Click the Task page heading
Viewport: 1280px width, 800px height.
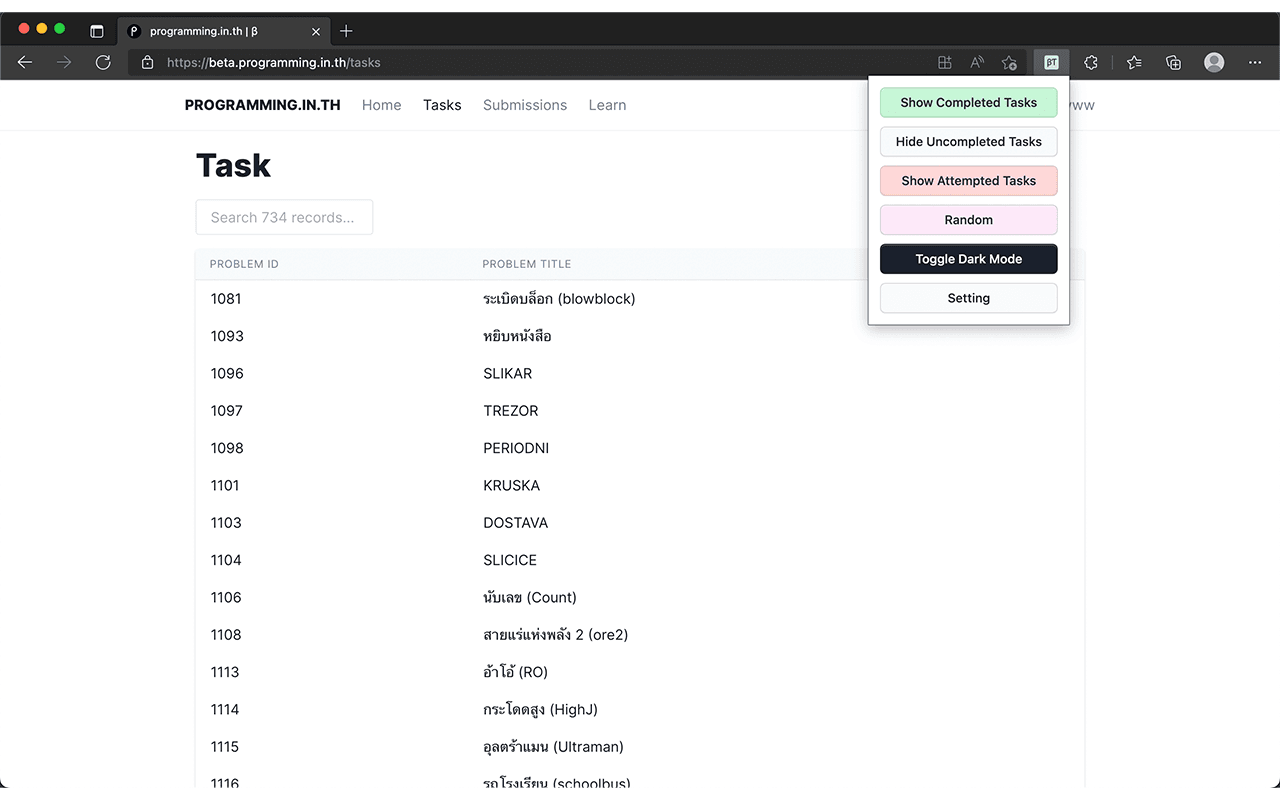(233, 165)
